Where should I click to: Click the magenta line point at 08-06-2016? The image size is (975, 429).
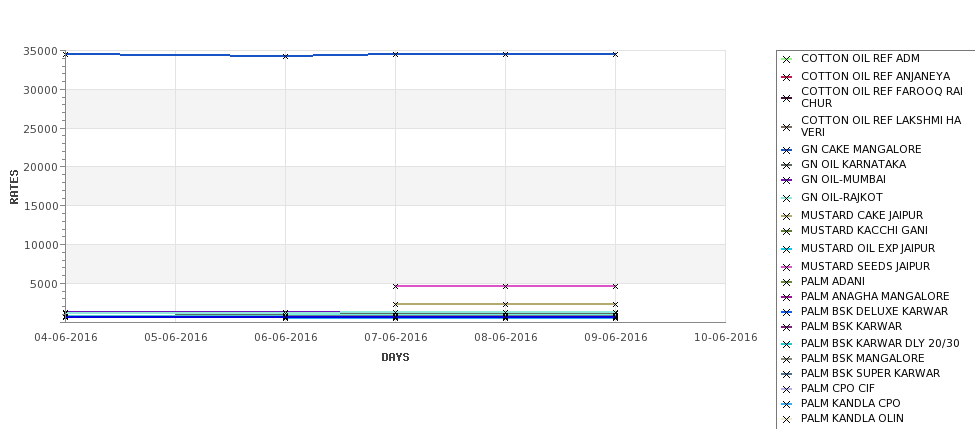click(x=505, y=286)
